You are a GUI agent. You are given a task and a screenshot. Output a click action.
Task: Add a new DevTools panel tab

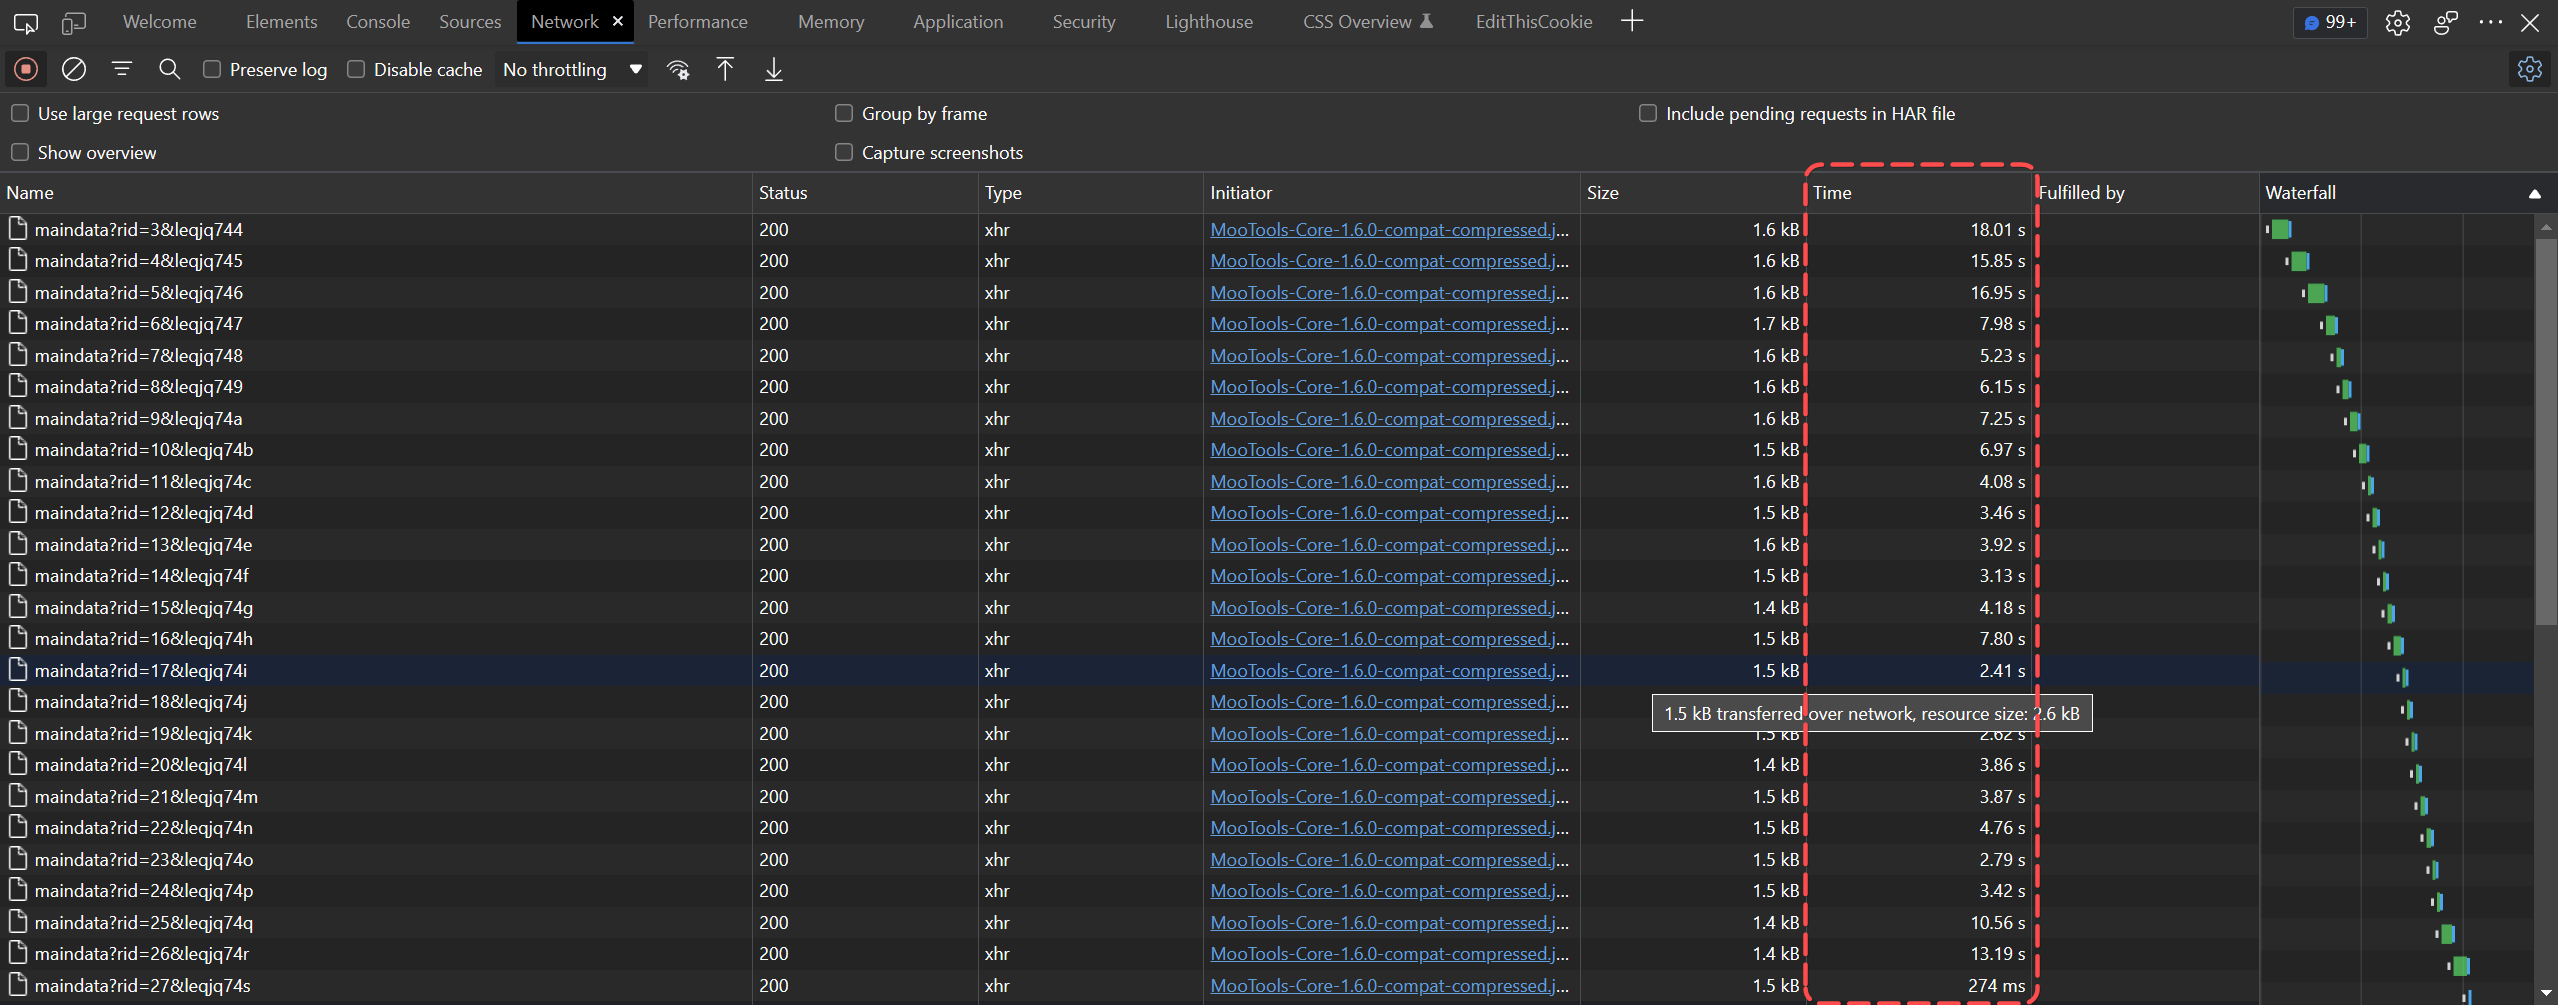(1631, 20)
